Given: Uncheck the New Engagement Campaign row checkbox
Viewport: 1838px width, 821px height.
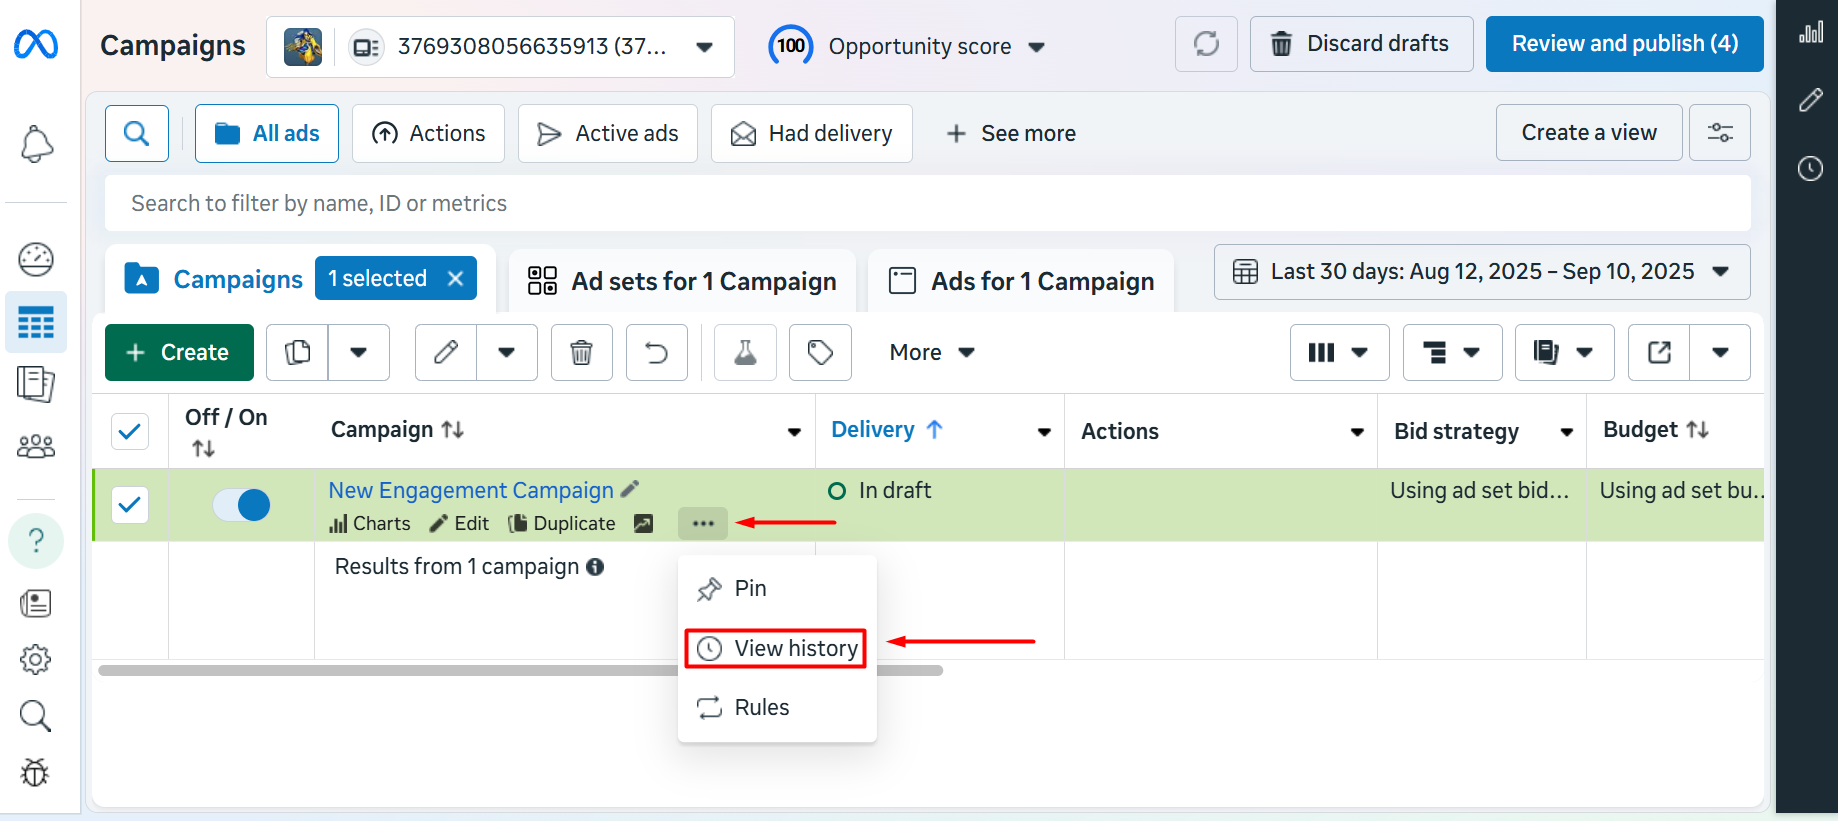Looking at the screenshot, I should [130, 505].
